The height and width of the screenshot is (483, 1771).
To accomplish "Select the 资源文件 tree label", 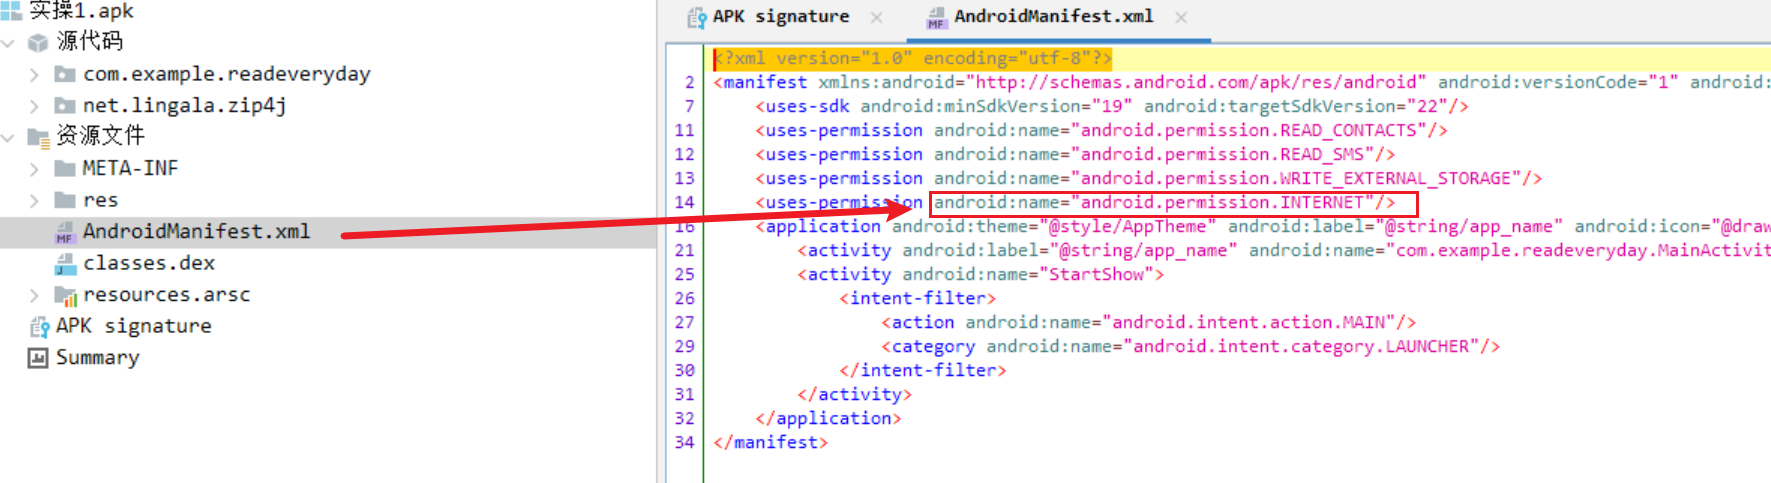I will (x=100, y=136).
